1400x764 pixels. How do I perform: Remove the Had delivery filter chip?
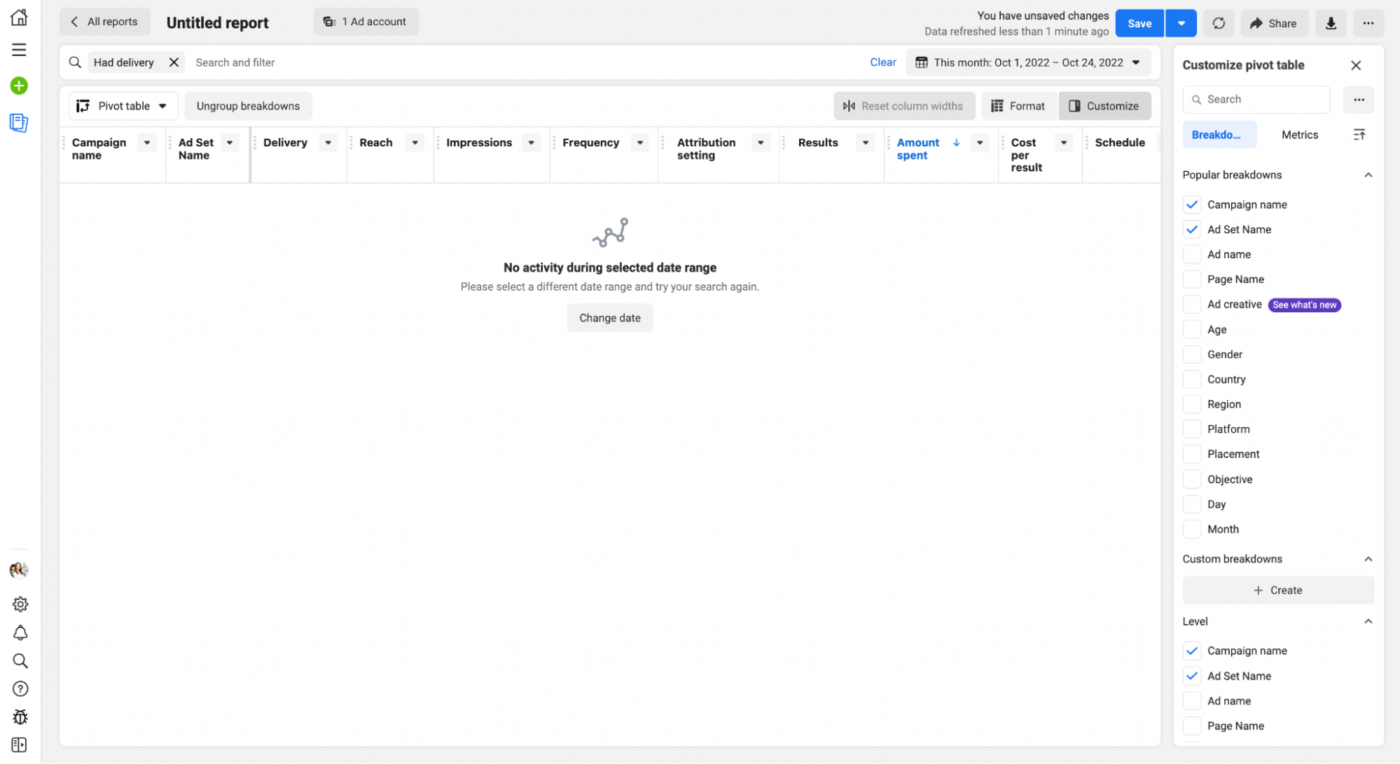pyautogui.click(x=174, y=62)
